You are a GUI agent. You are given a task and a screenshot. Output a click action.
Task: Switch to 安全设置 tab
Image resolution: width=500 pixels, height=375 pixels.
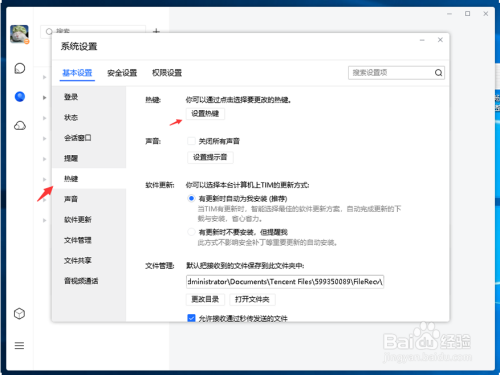(122, 73)
